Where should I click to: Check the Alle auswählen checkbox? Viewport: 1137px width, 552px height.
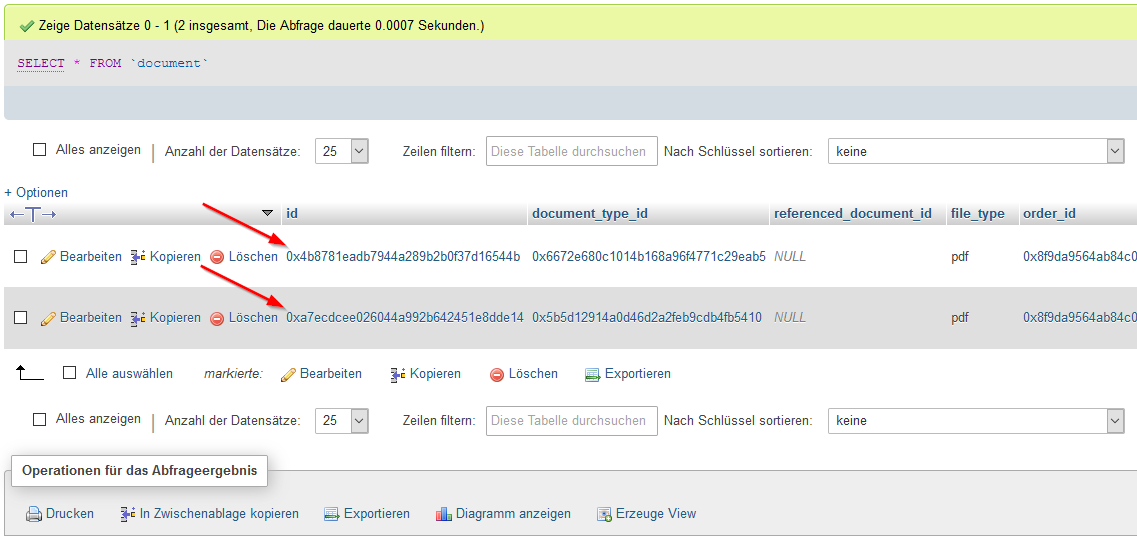point(70,373)
